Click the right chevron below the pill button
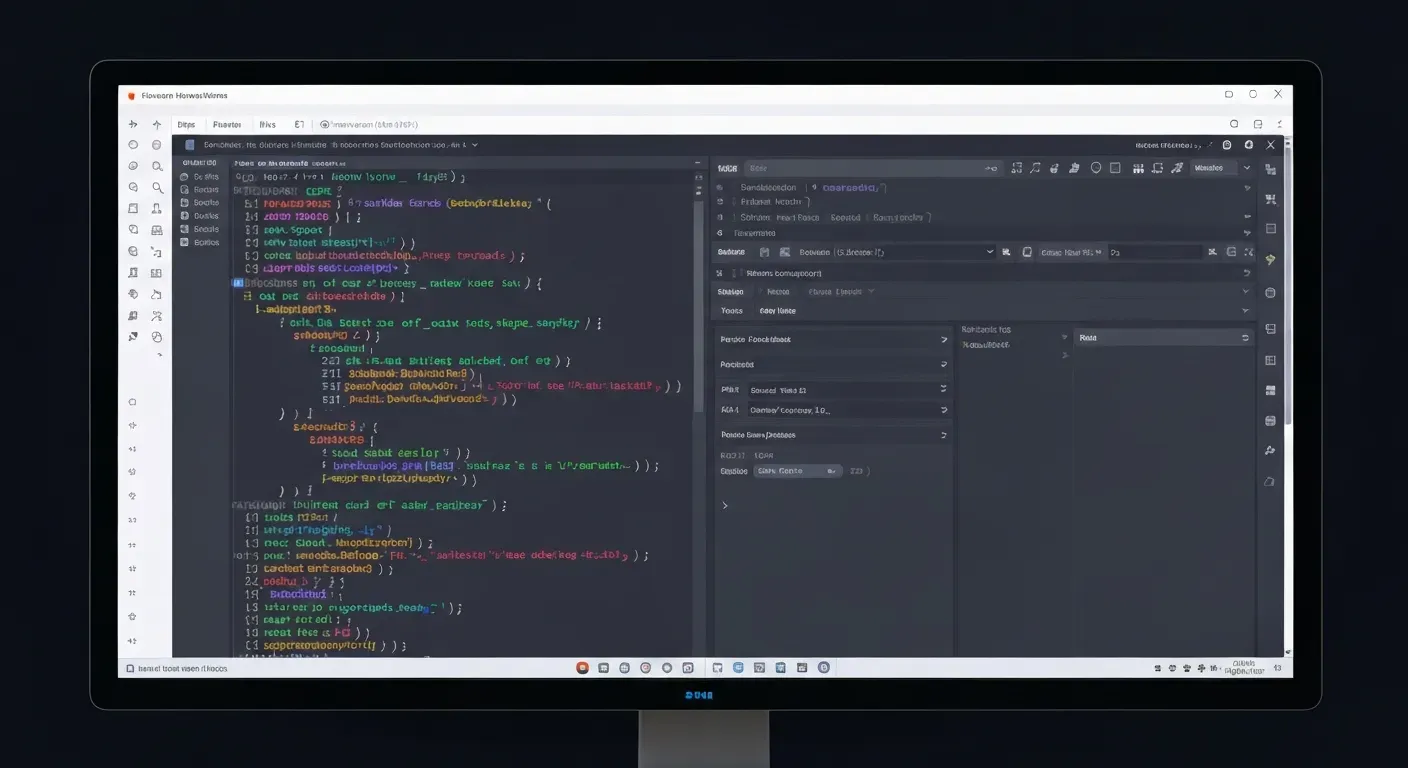This screenshot has height=768, width=1408. 725,505
